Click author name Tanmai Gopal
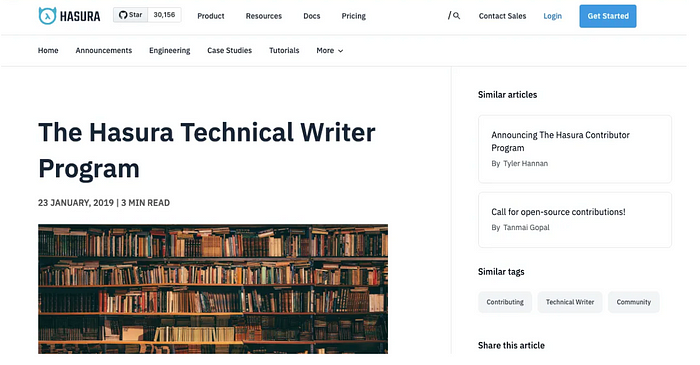700x365 pixels. click(x=526, y=227)
